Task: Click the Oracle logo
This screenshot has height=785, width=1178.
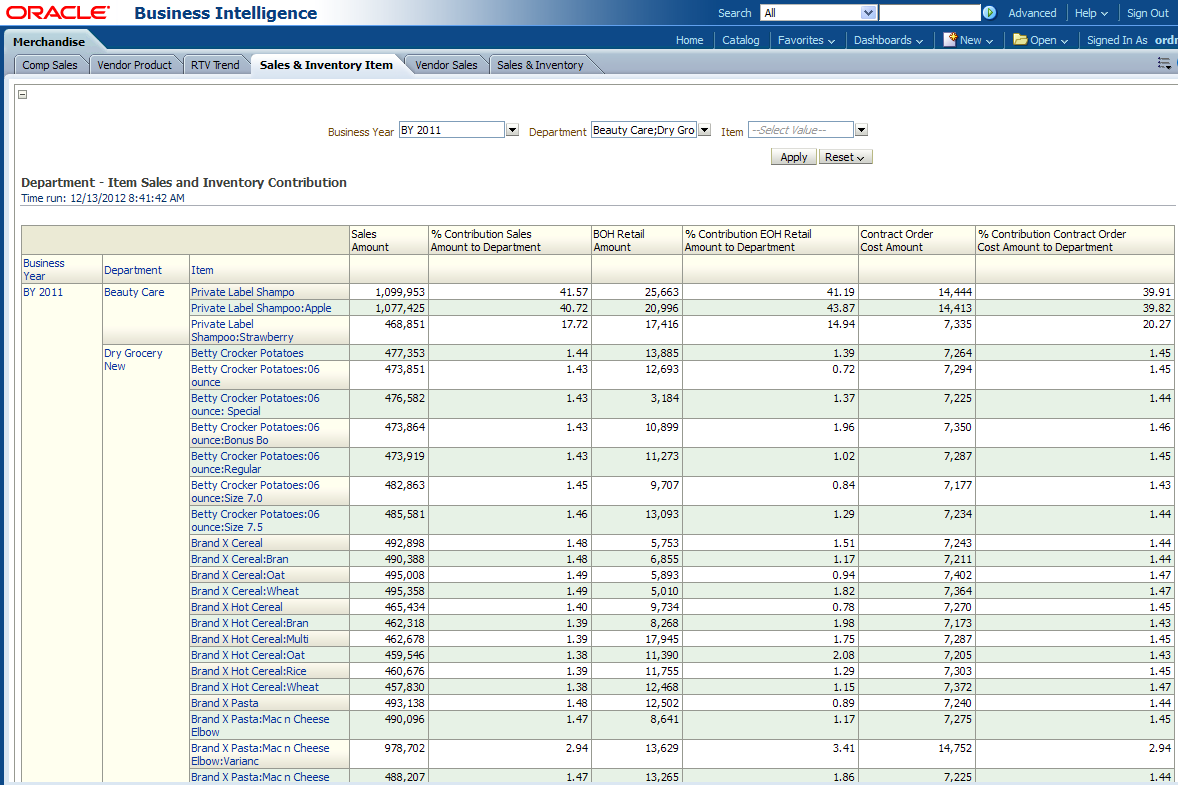Action: (59, 13)
